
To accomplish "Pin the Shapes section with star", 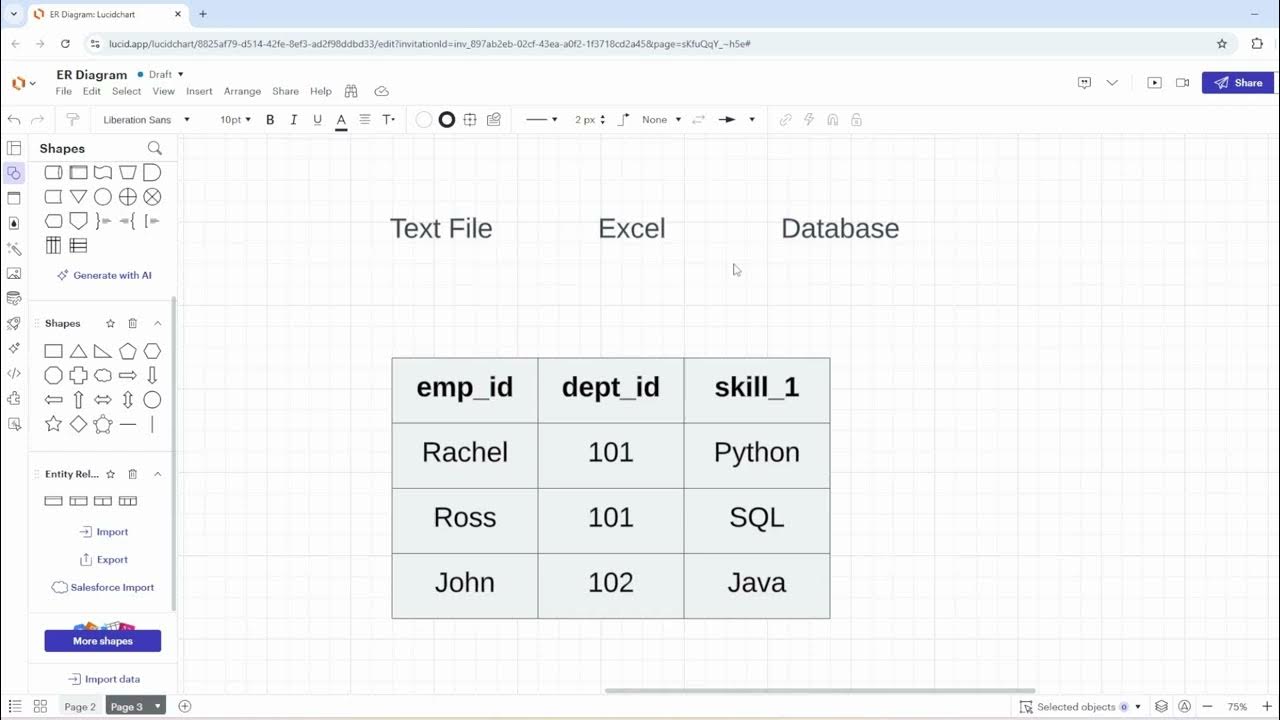I will pos(111,323).
